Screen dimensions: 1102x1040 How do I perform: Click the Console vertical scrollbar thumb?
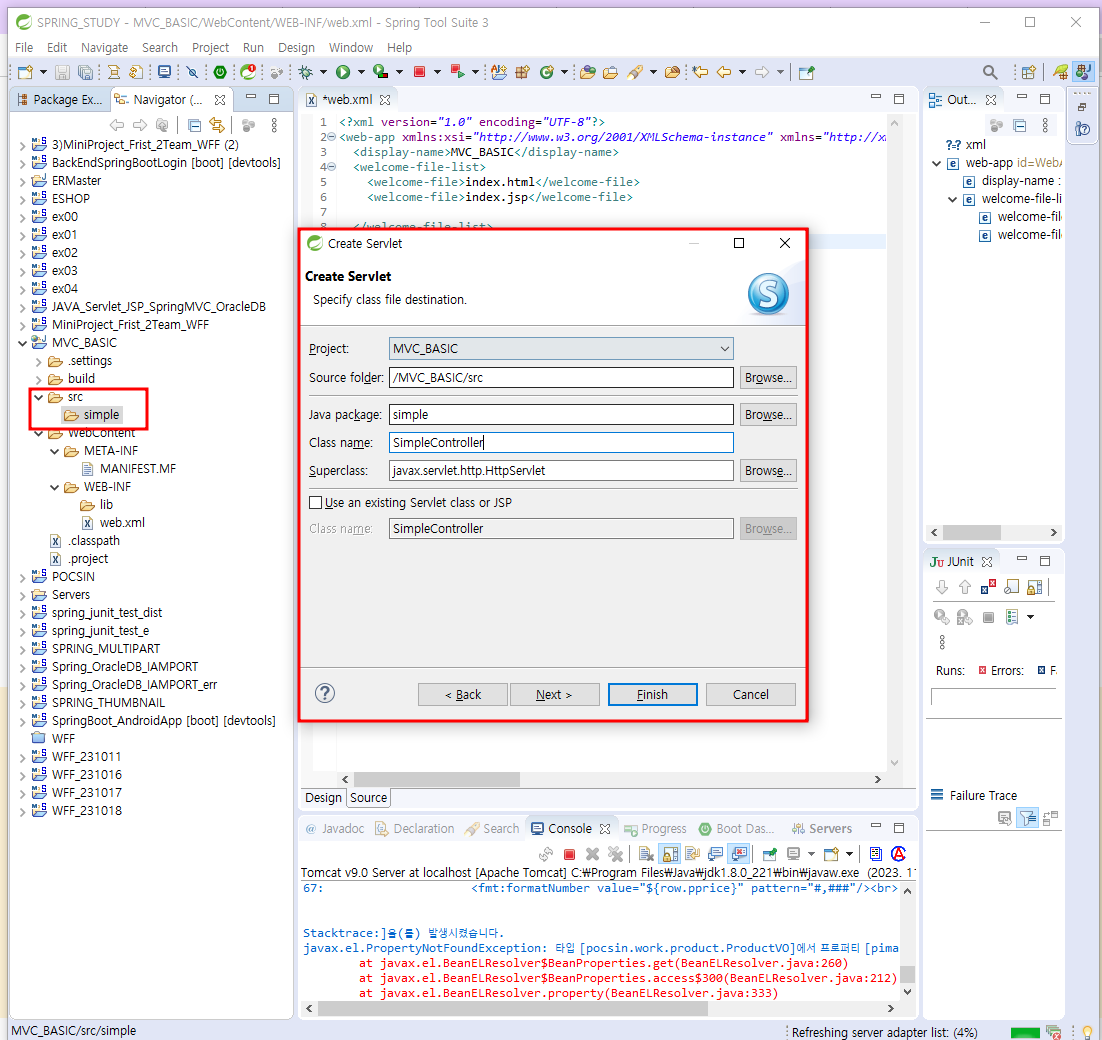coord(907,974)
